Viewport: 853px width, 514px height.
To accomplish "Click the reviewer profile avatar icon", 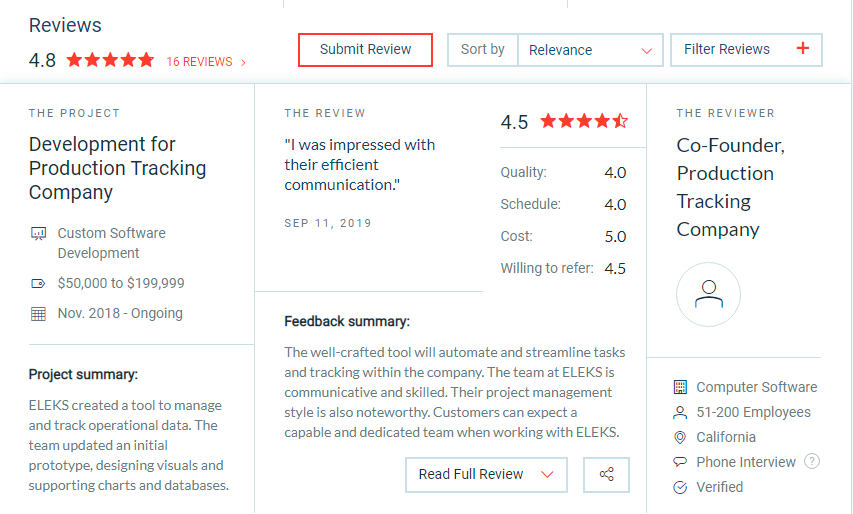I will 708,295.
